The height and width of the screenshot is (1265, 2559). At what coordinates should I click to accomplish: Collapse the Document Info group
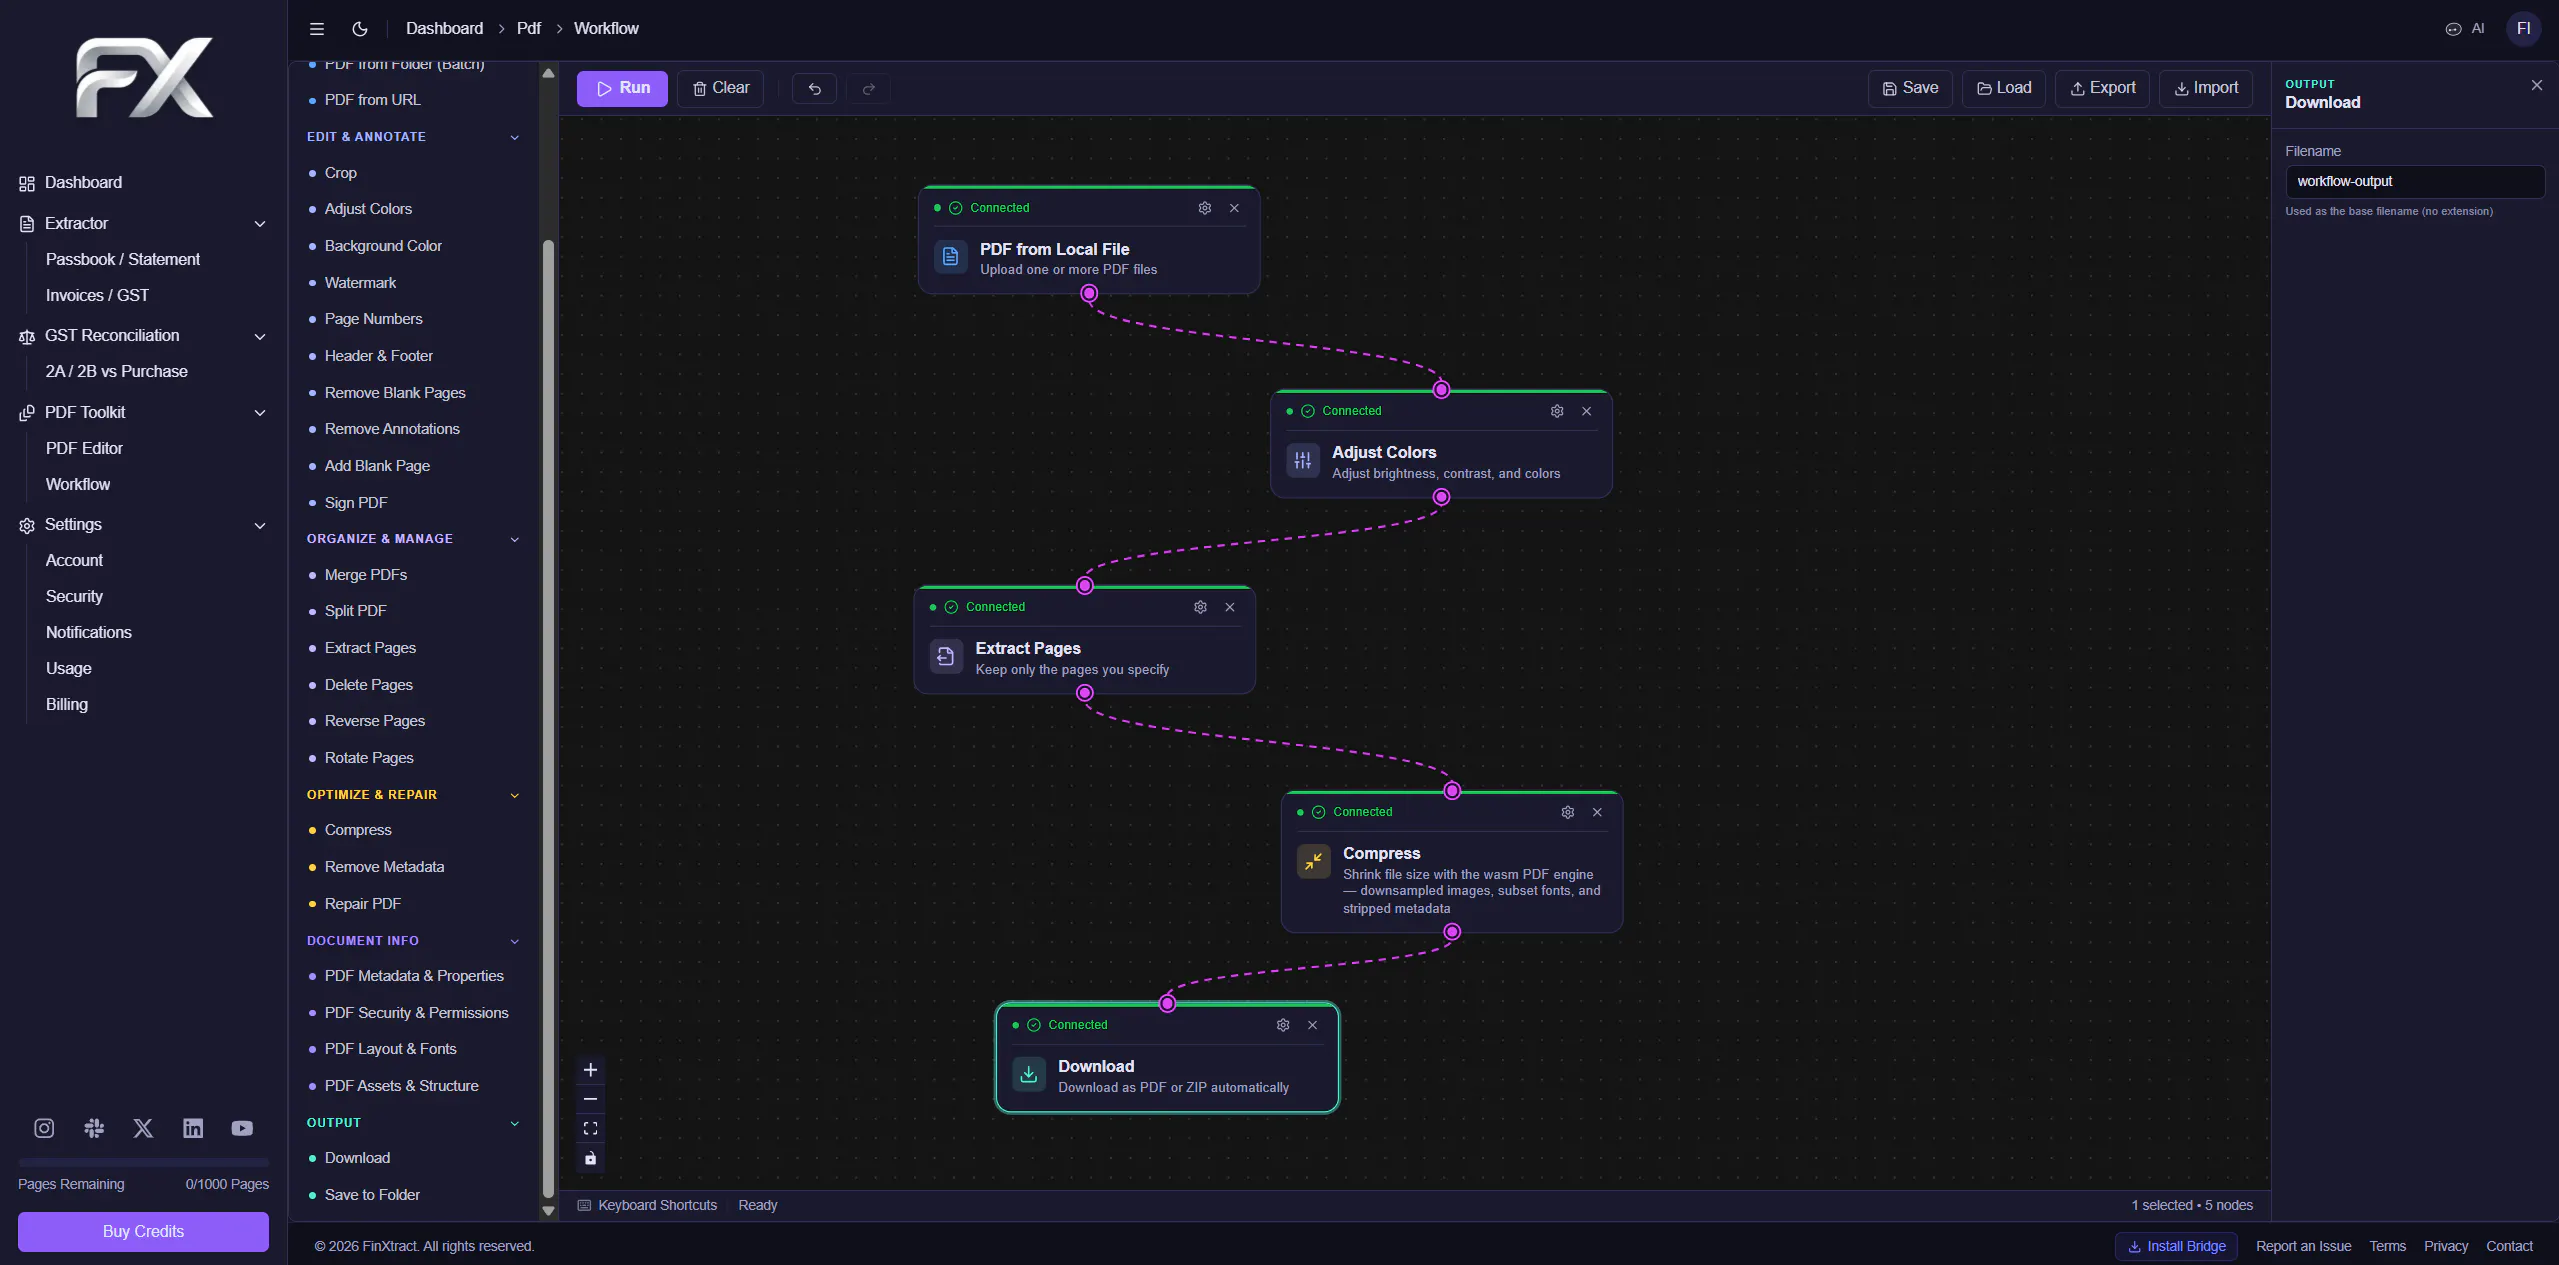click(515, 941)
